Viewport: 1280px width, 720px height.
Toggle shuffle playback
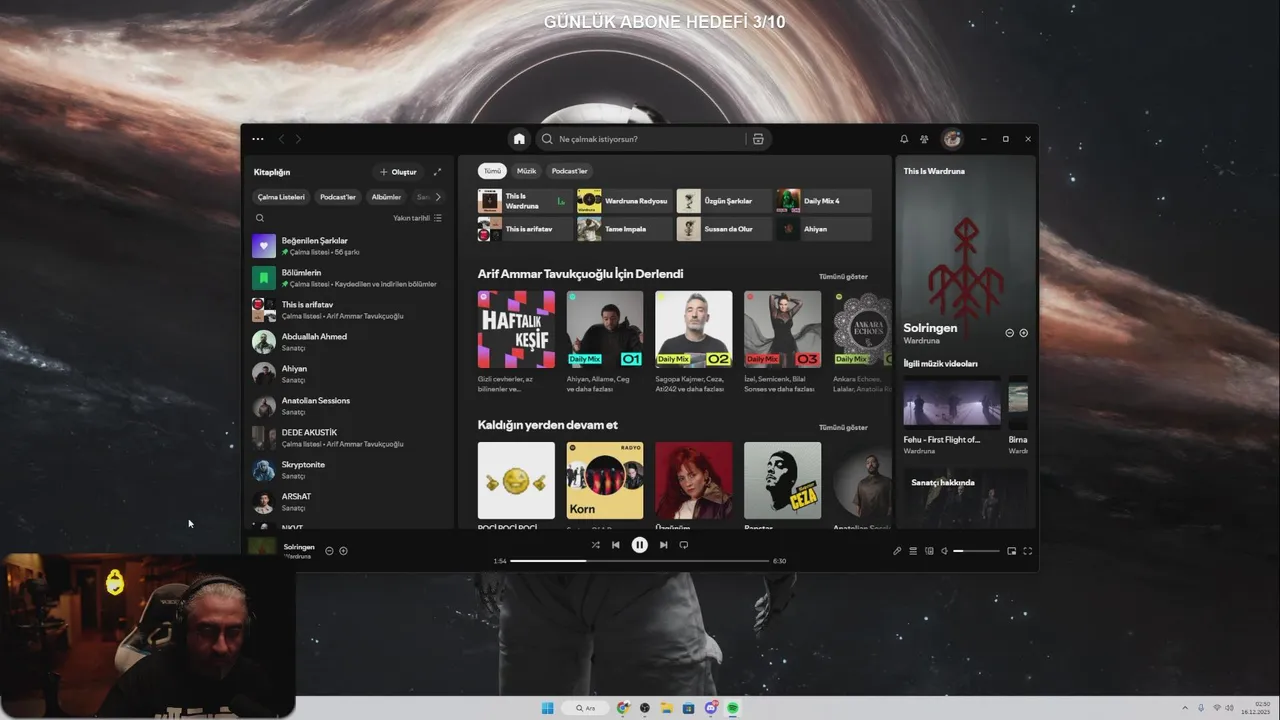pyautogui.click(x=595, y=545)
